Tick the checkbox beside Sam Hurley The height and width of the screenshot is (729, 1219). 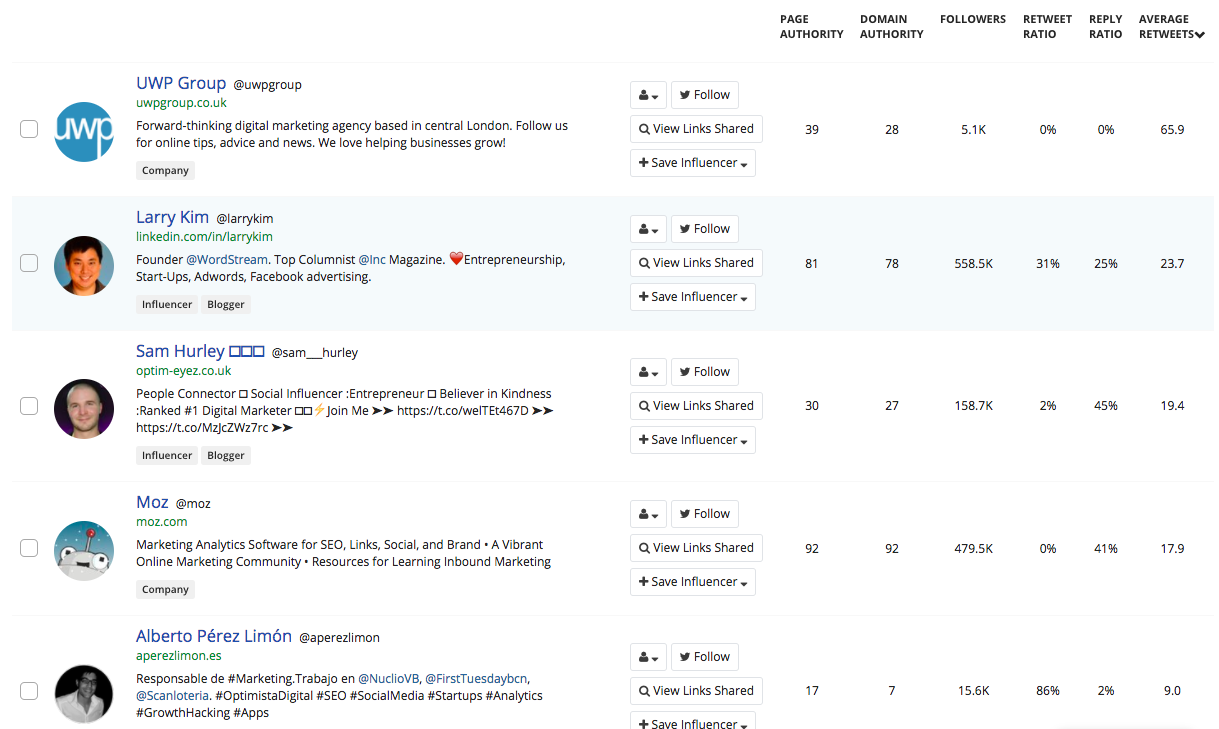point(29,406)
